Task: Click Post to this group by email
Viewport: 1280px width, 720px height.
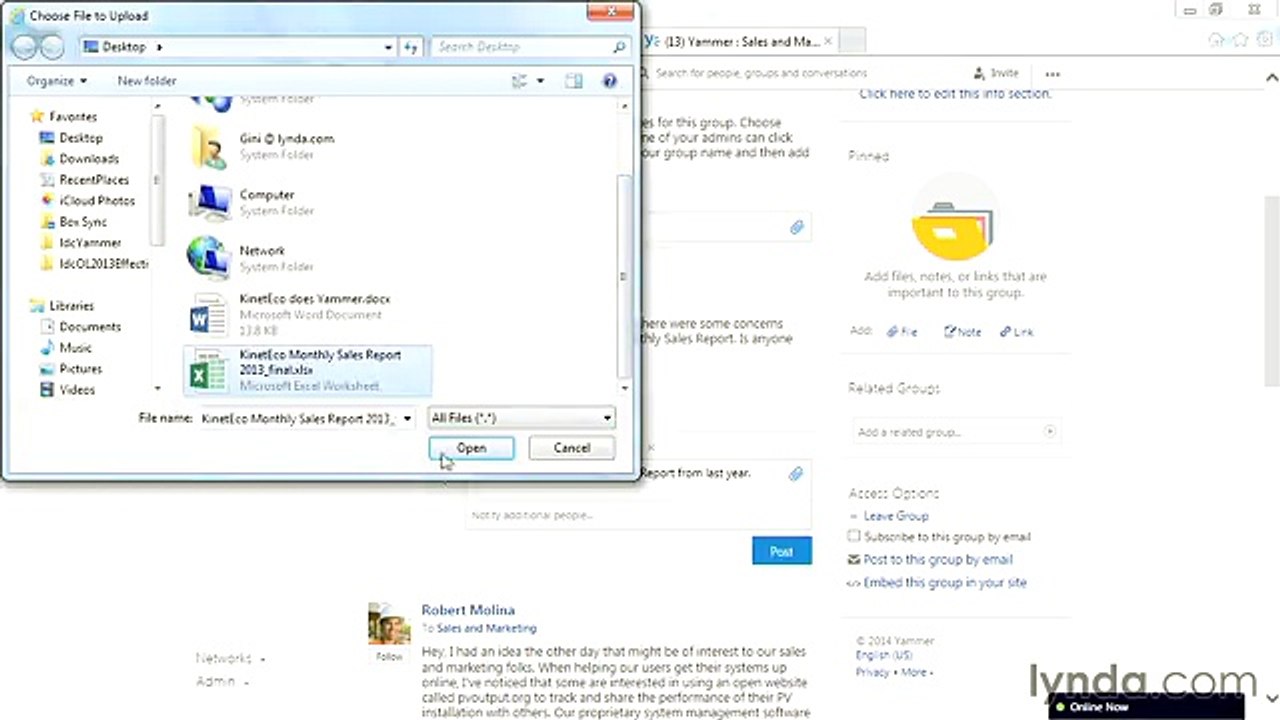Action: pos(938,560)
